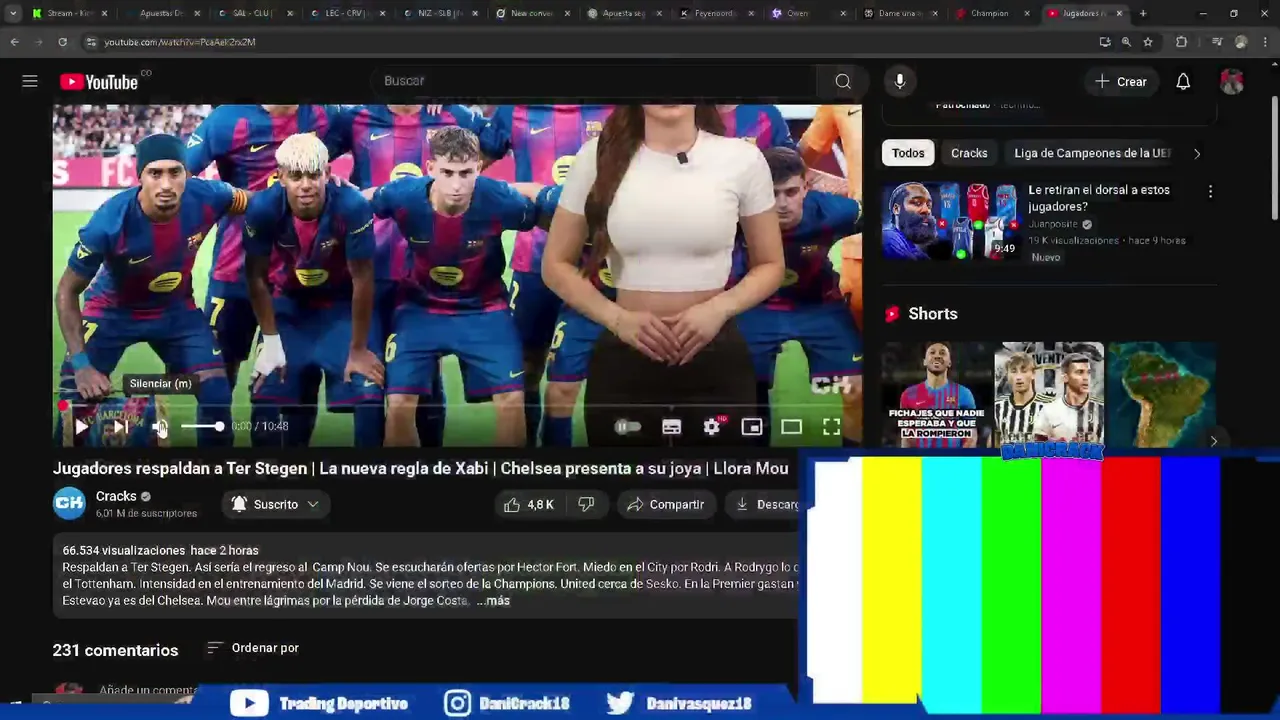Dislike the video
The image size is (1280, 720).
tap(587, 505)
